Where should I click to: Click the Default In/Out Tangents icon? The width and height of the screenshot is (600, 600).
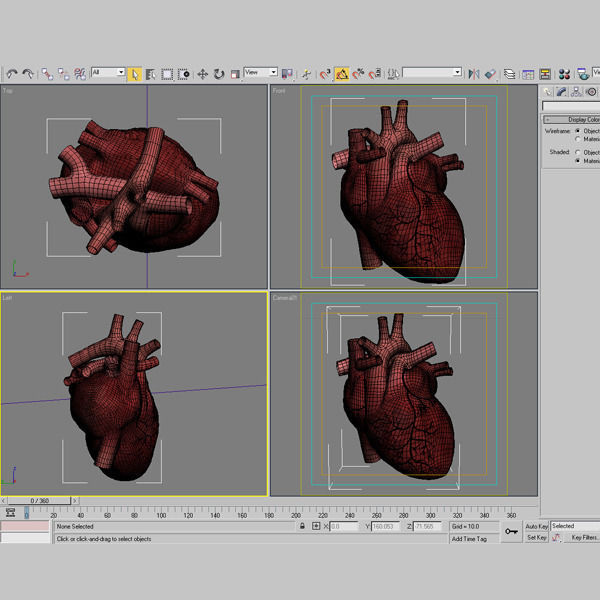(x=556, y=537)
